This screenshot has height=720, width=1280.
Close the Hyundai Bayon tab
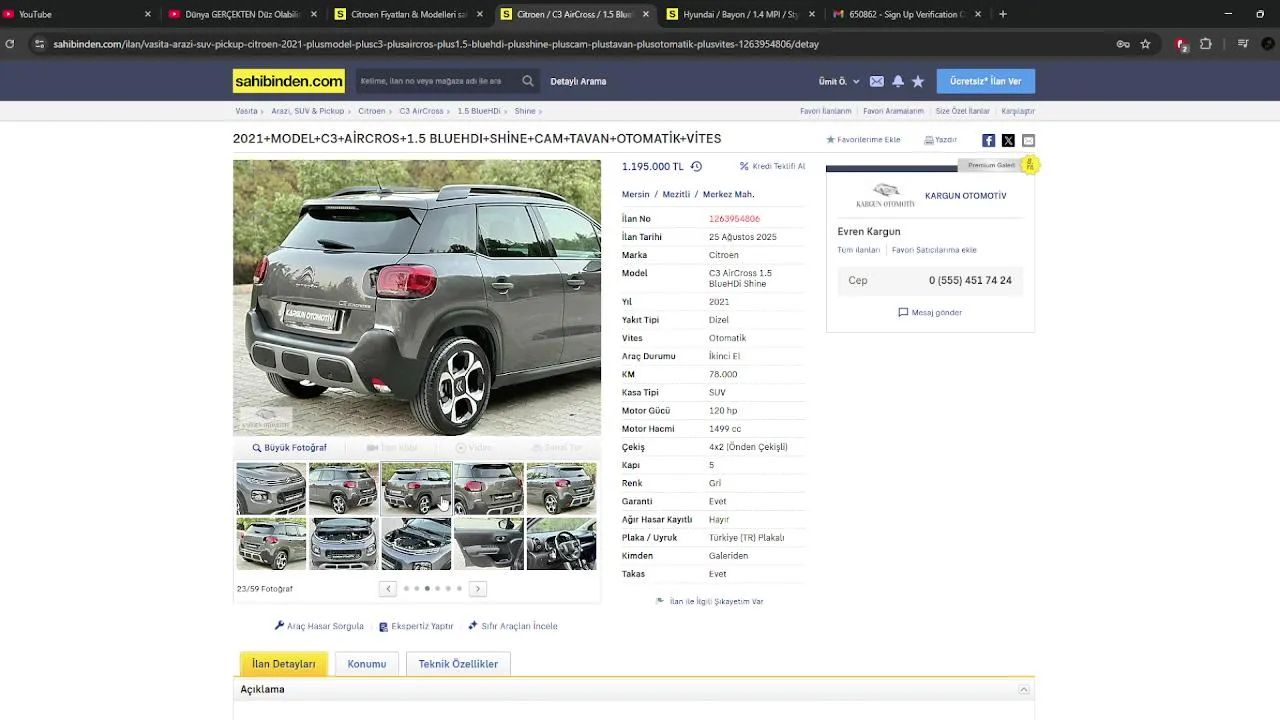pyautogui.click(x=811, y=14)
